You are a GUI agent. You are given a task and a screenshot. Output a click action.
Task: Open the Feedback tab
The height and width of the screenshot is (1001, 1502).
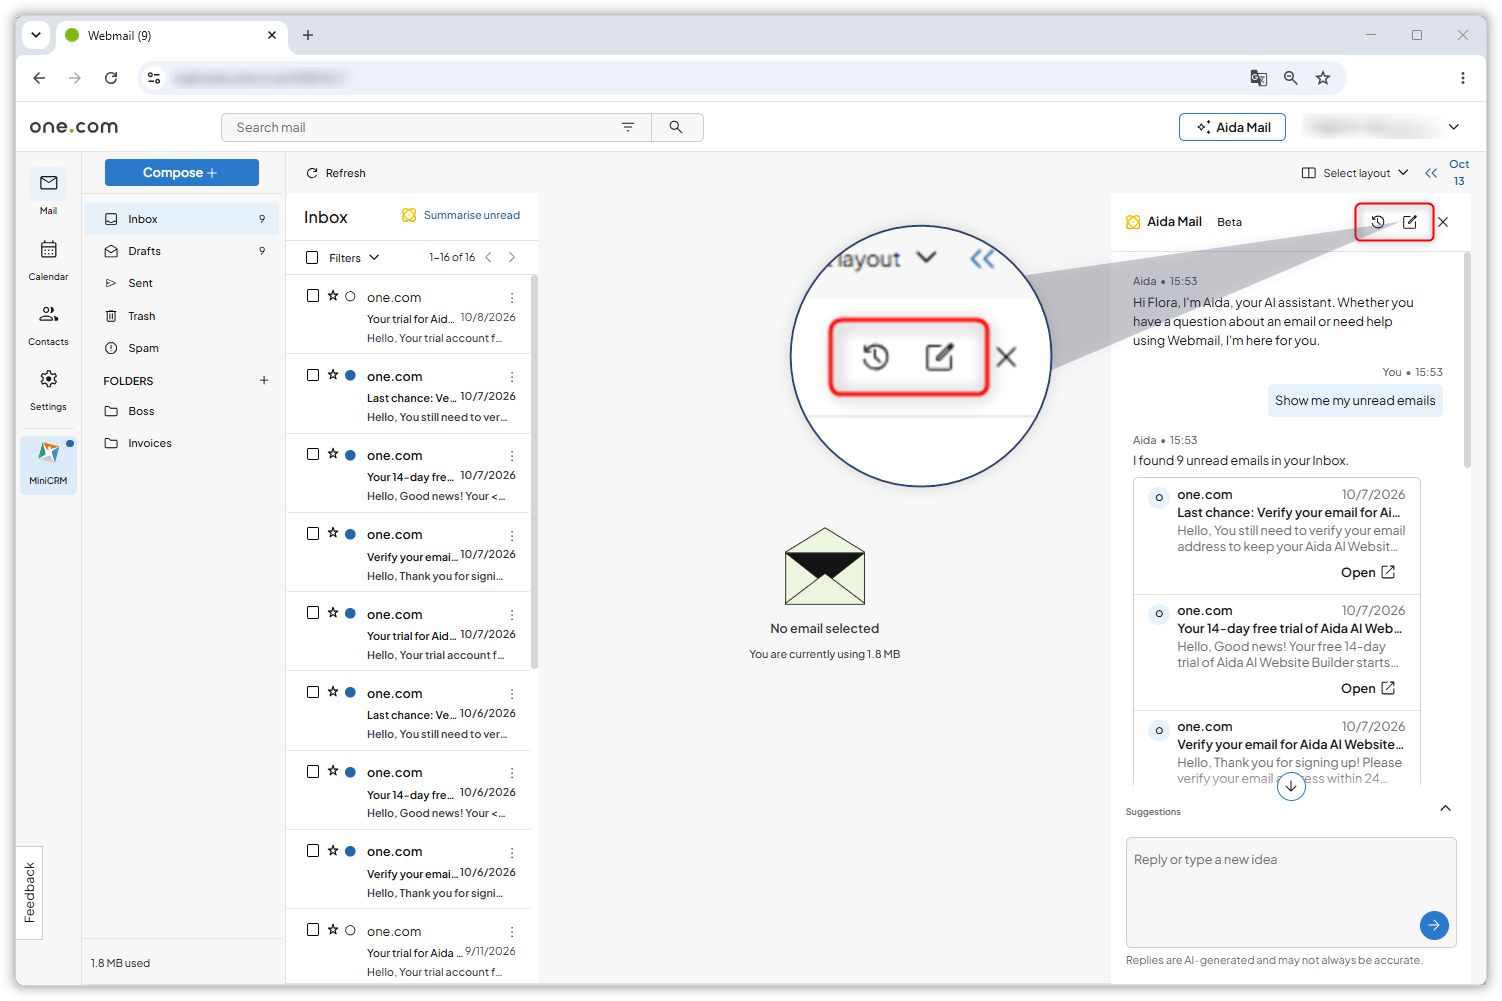click(x=30, y=892)
